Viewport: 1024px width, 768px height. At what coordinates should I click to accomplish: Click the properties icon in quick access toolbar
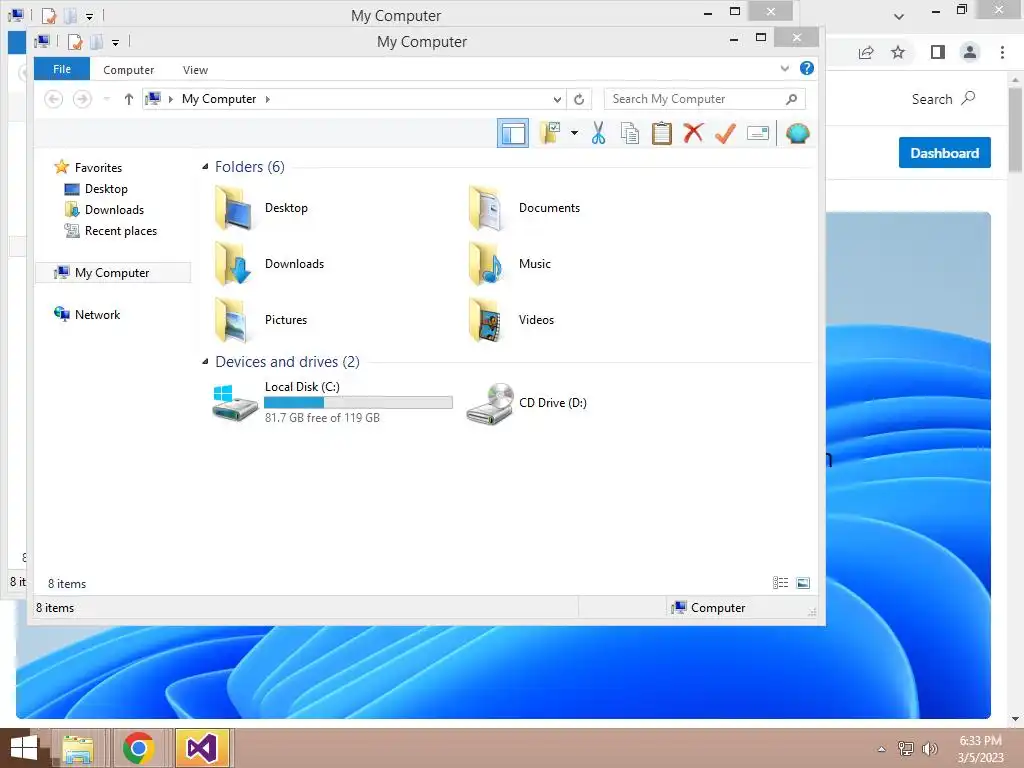76,42
